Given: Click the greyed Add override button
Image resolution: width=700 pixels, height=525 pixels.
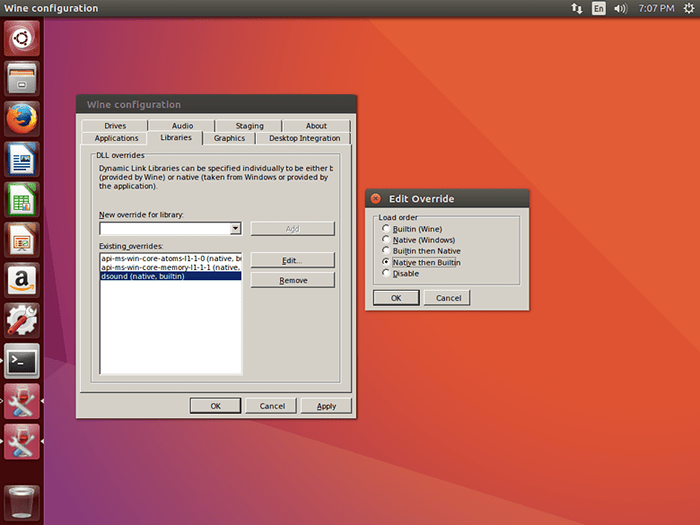Looking at the screenshot, I should pyautogui.click(x=292, y=229).
